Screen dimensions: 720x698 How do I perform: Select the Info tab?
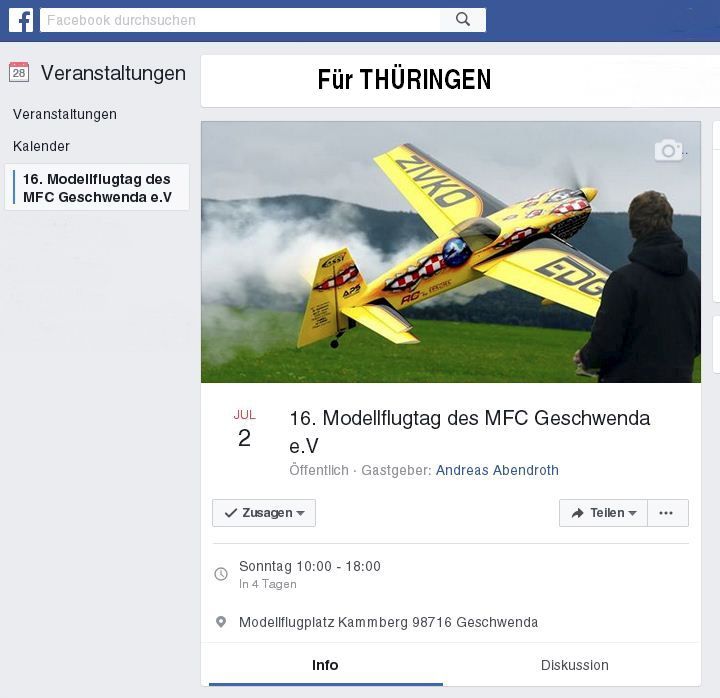click(x=325, y=665)
